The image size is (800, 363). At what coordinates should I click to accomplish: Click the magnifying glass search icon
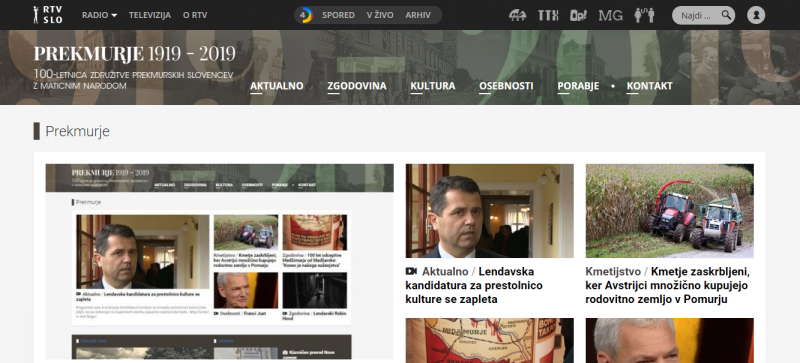point(726,15)
